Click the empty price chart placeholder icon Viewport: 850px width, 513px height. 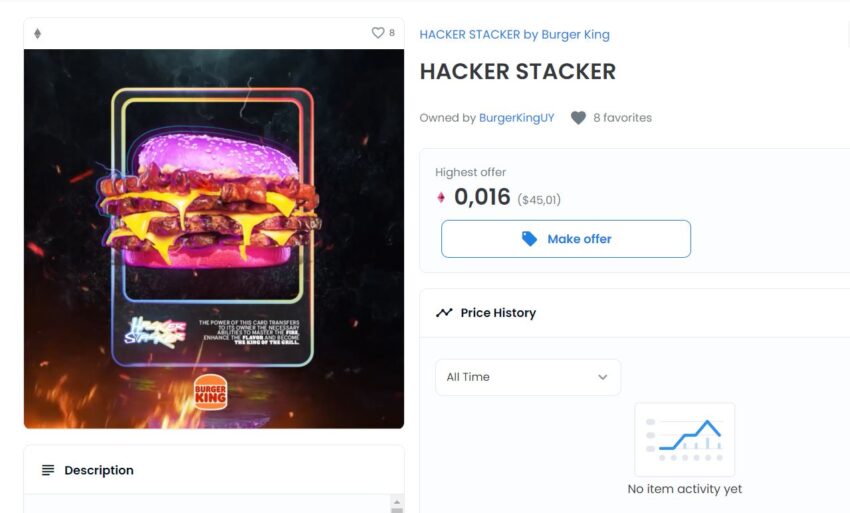[685, 440]
